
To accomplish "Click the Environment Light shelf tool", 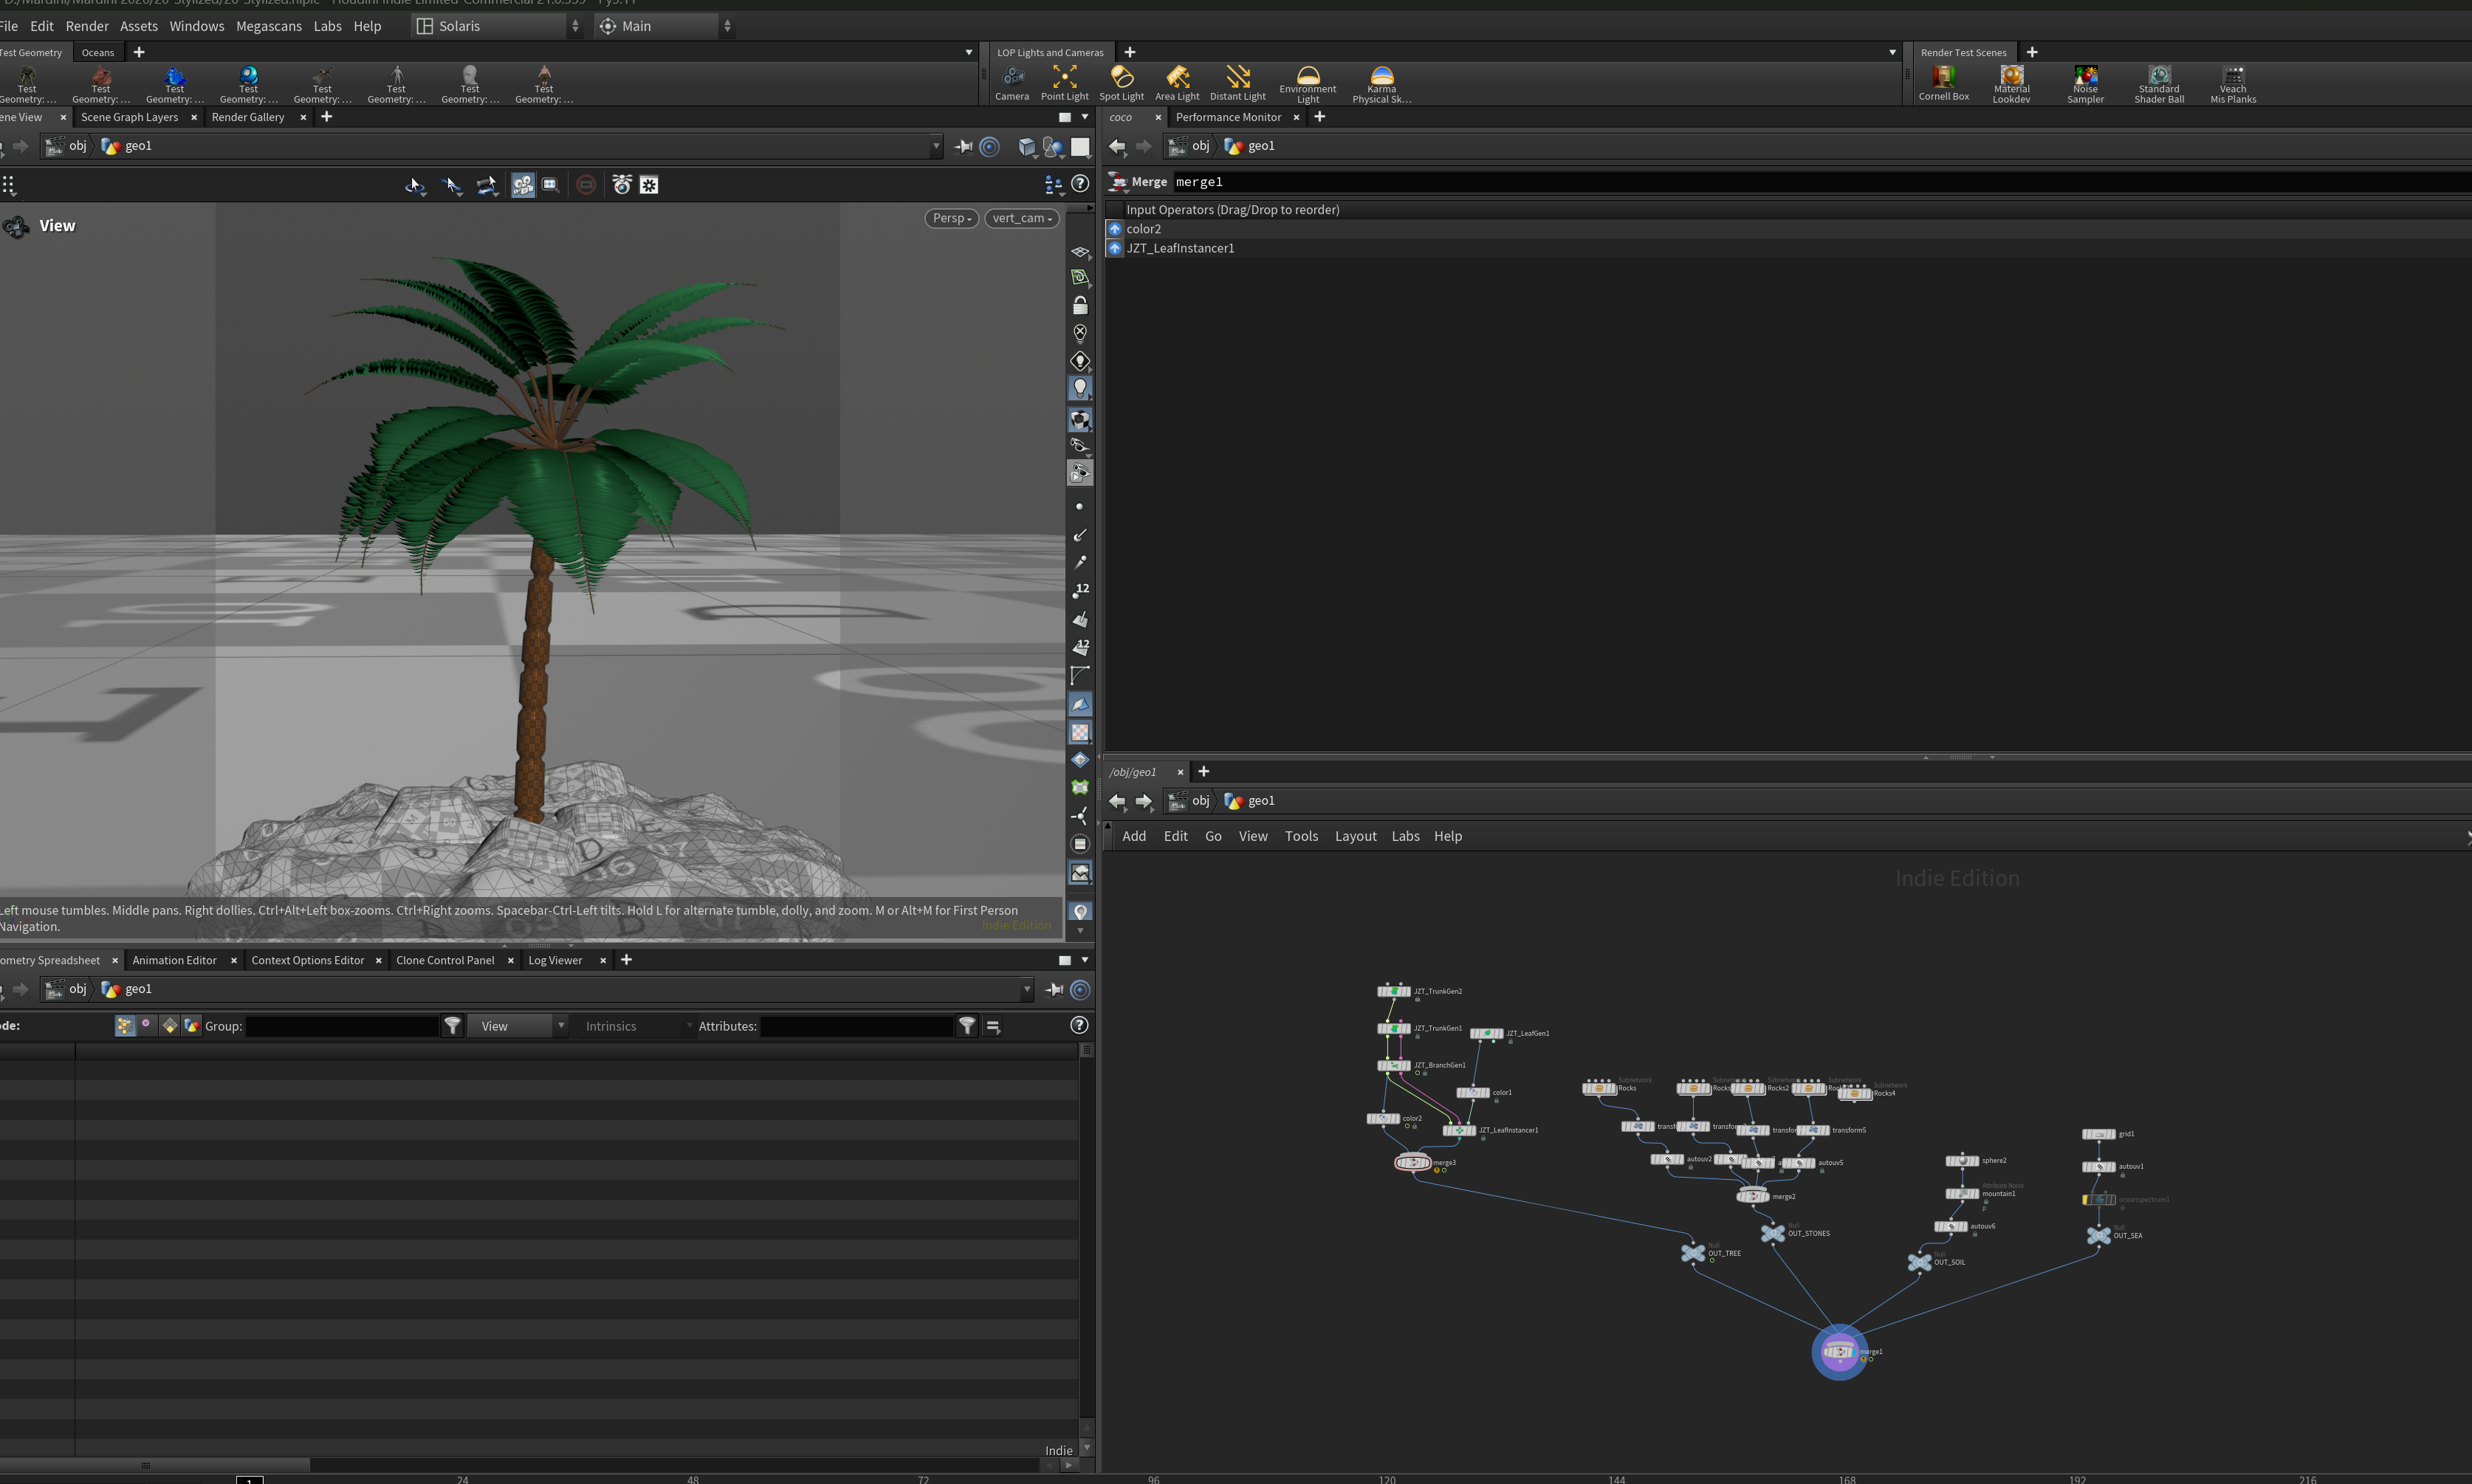I will pos(1307,84).
